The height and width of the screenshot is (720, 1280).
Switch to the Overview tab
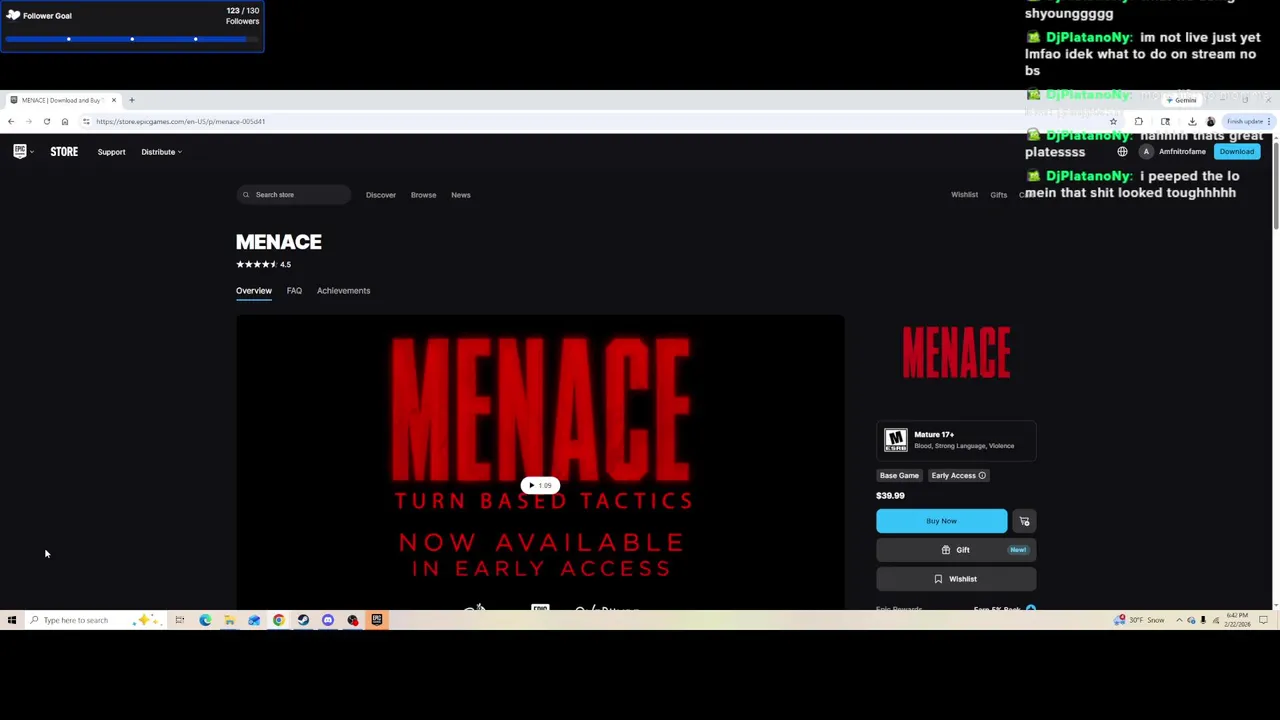coord(254,291)
